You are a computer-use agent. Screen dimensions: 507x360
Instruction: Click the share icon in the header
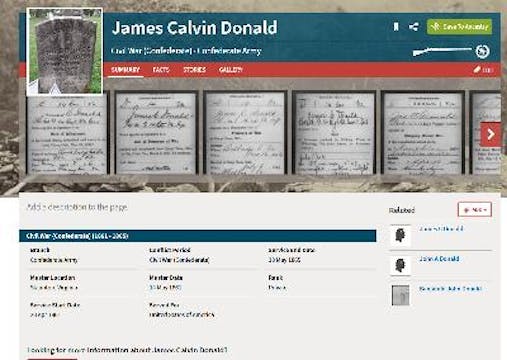click(x=414, y=27)
